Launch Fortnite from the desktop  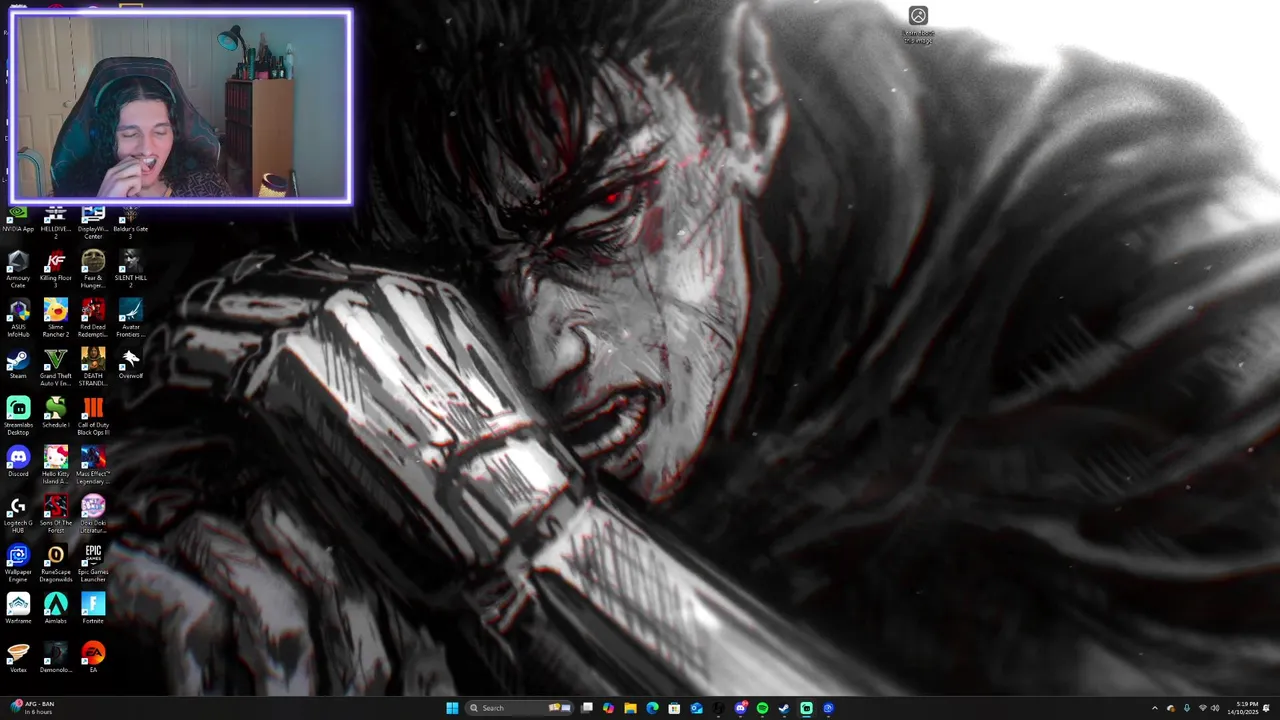[x=93, y=610]
